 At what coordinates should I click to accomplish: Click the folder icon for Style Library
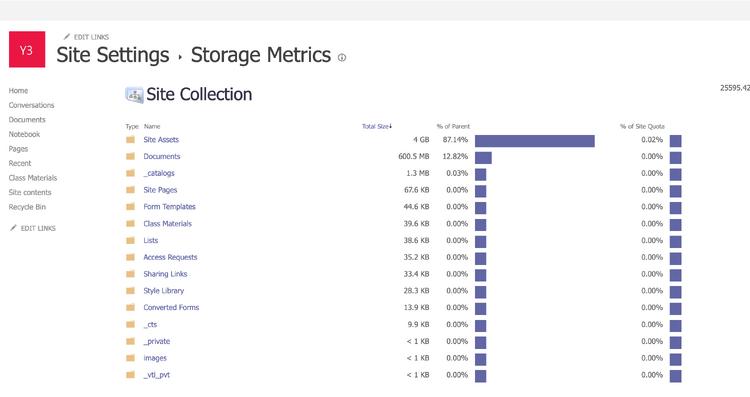coord(130,290)
